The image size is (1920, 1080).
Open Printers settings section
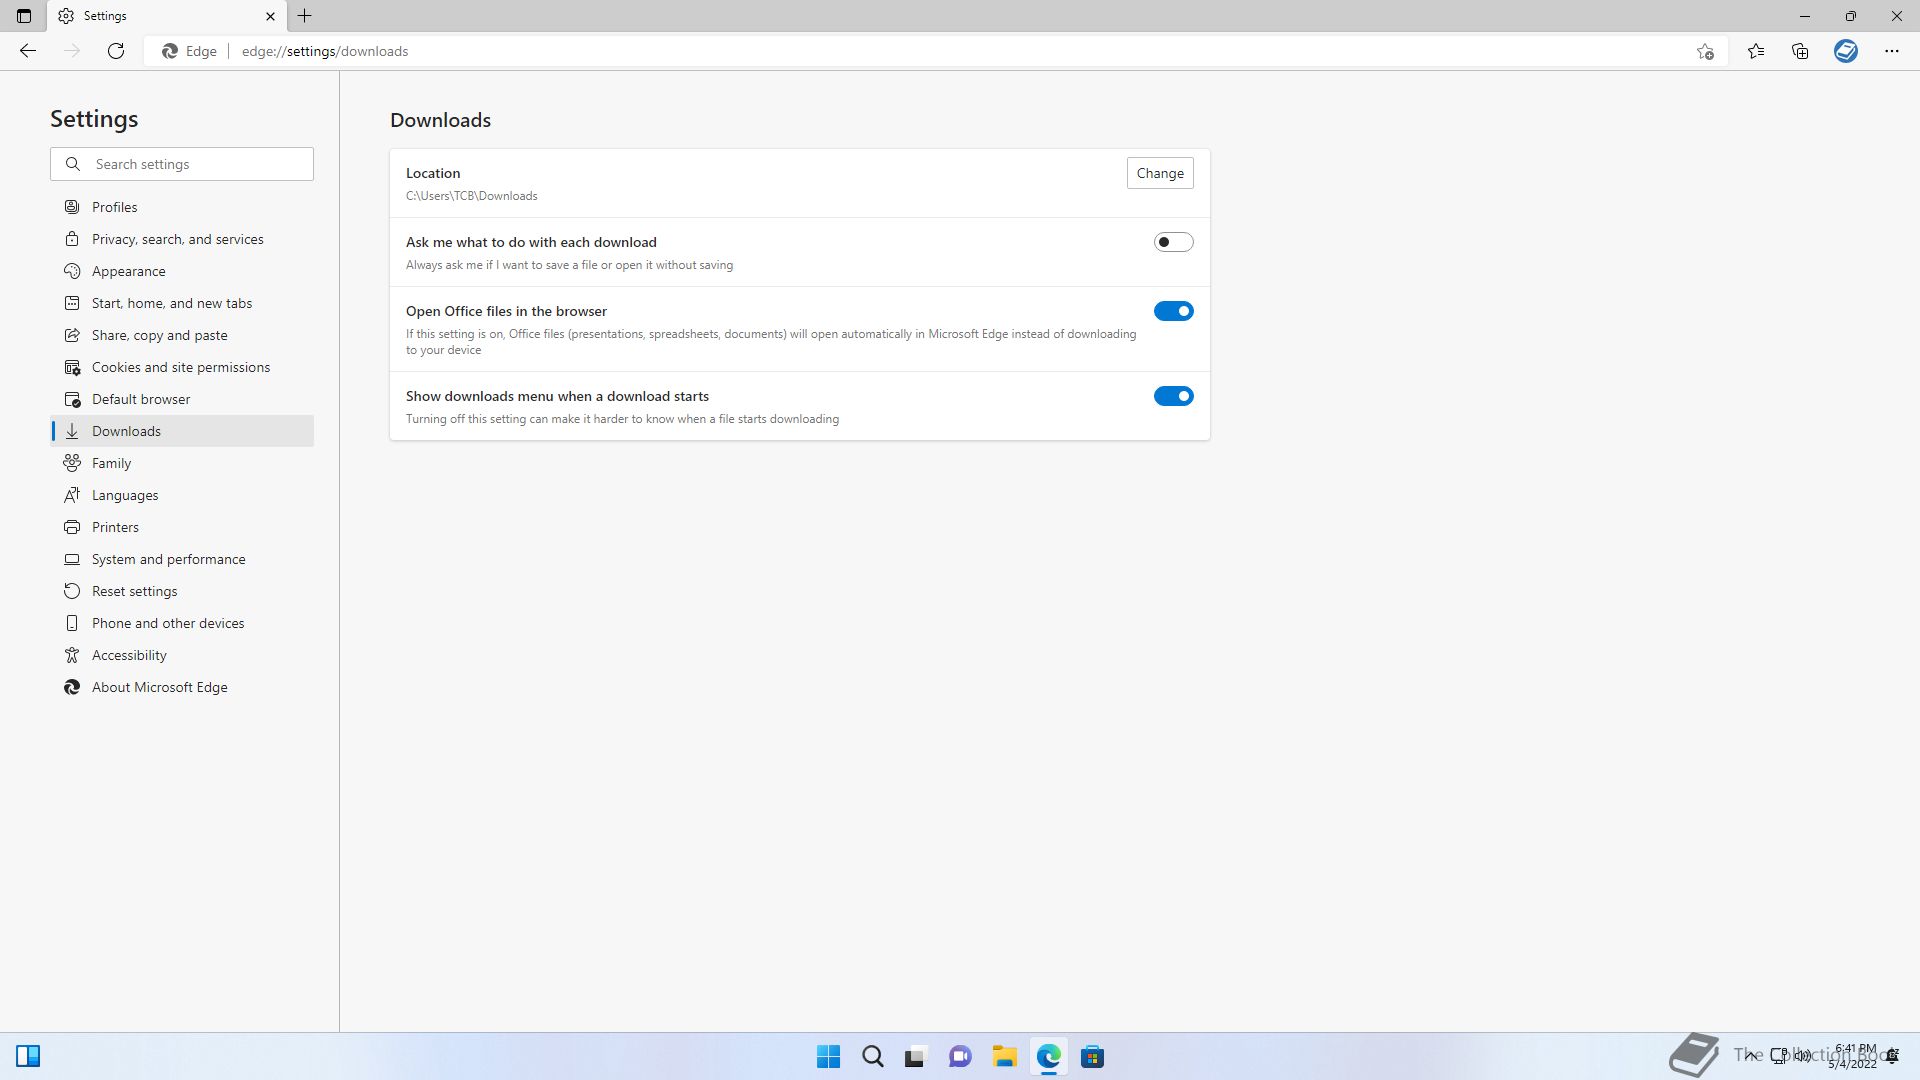point(182,527)
